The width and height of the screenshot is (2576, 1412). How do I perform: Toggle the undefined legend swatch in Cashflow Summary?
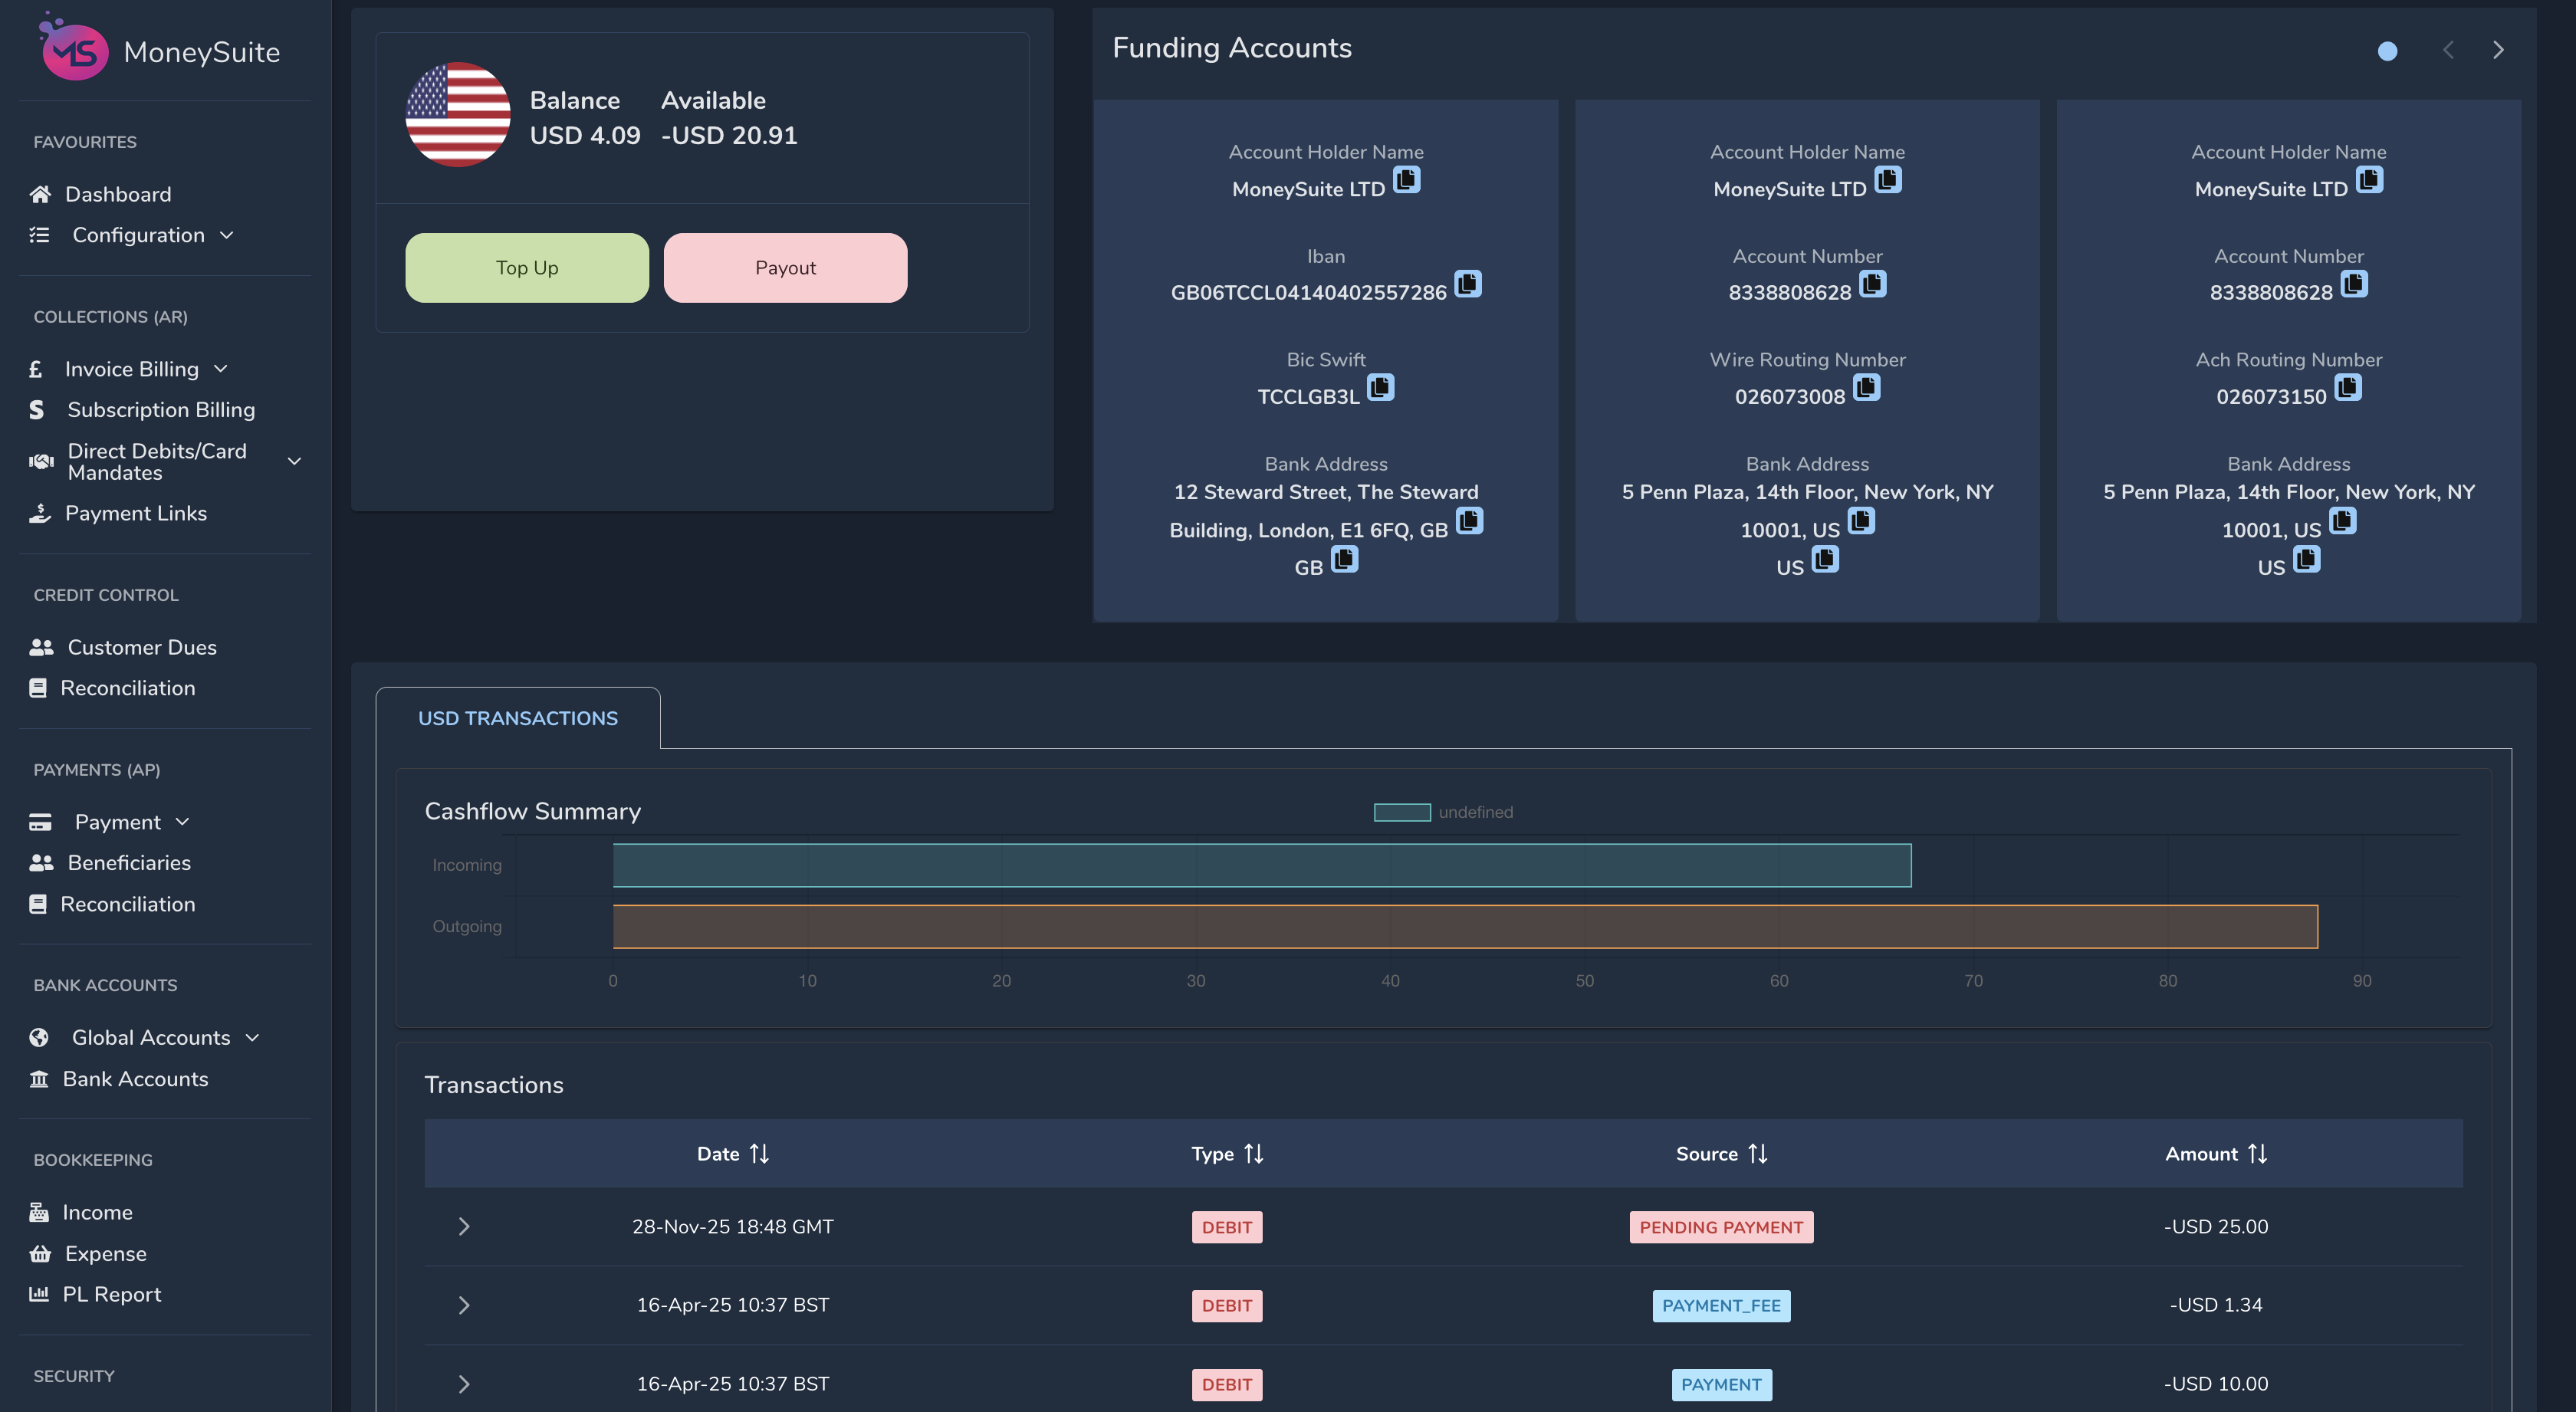tap(1402, 812)
